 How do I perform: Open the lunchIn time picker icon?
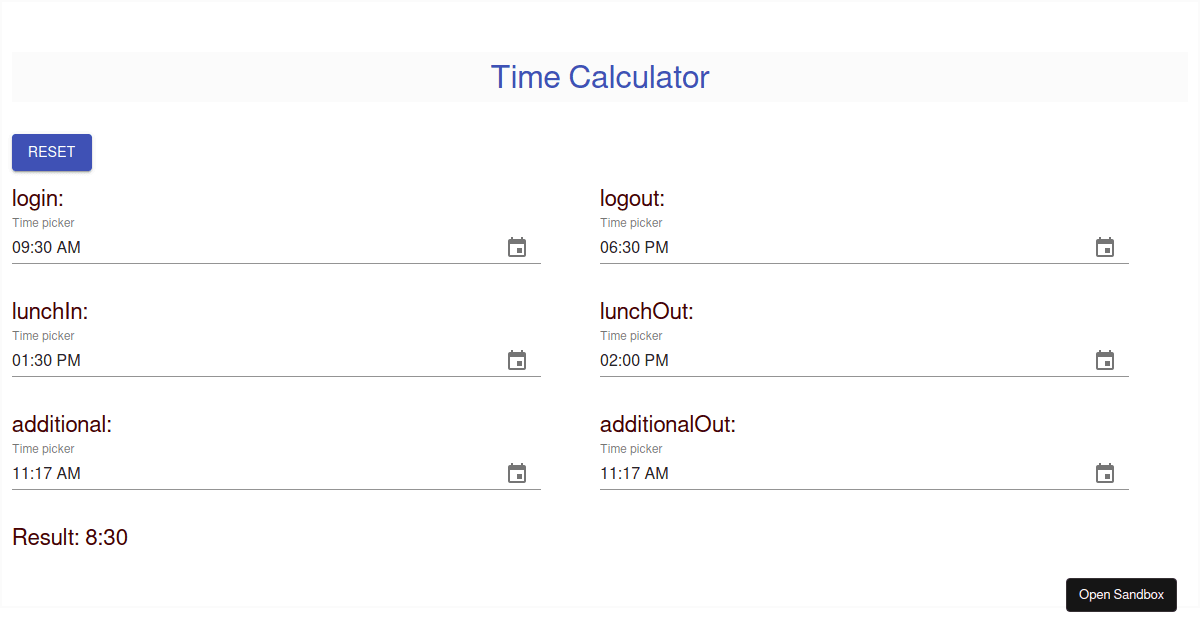coord(517,360)
